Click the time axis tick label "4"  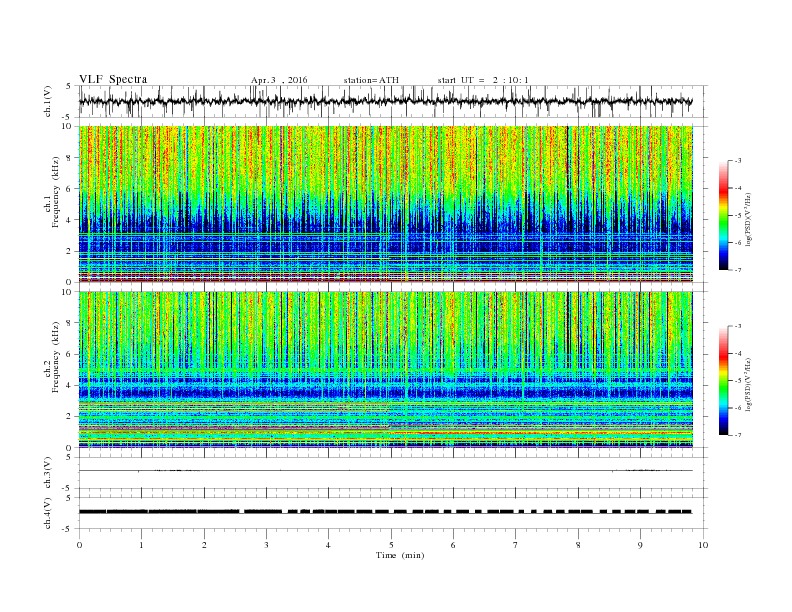[328, 545]
